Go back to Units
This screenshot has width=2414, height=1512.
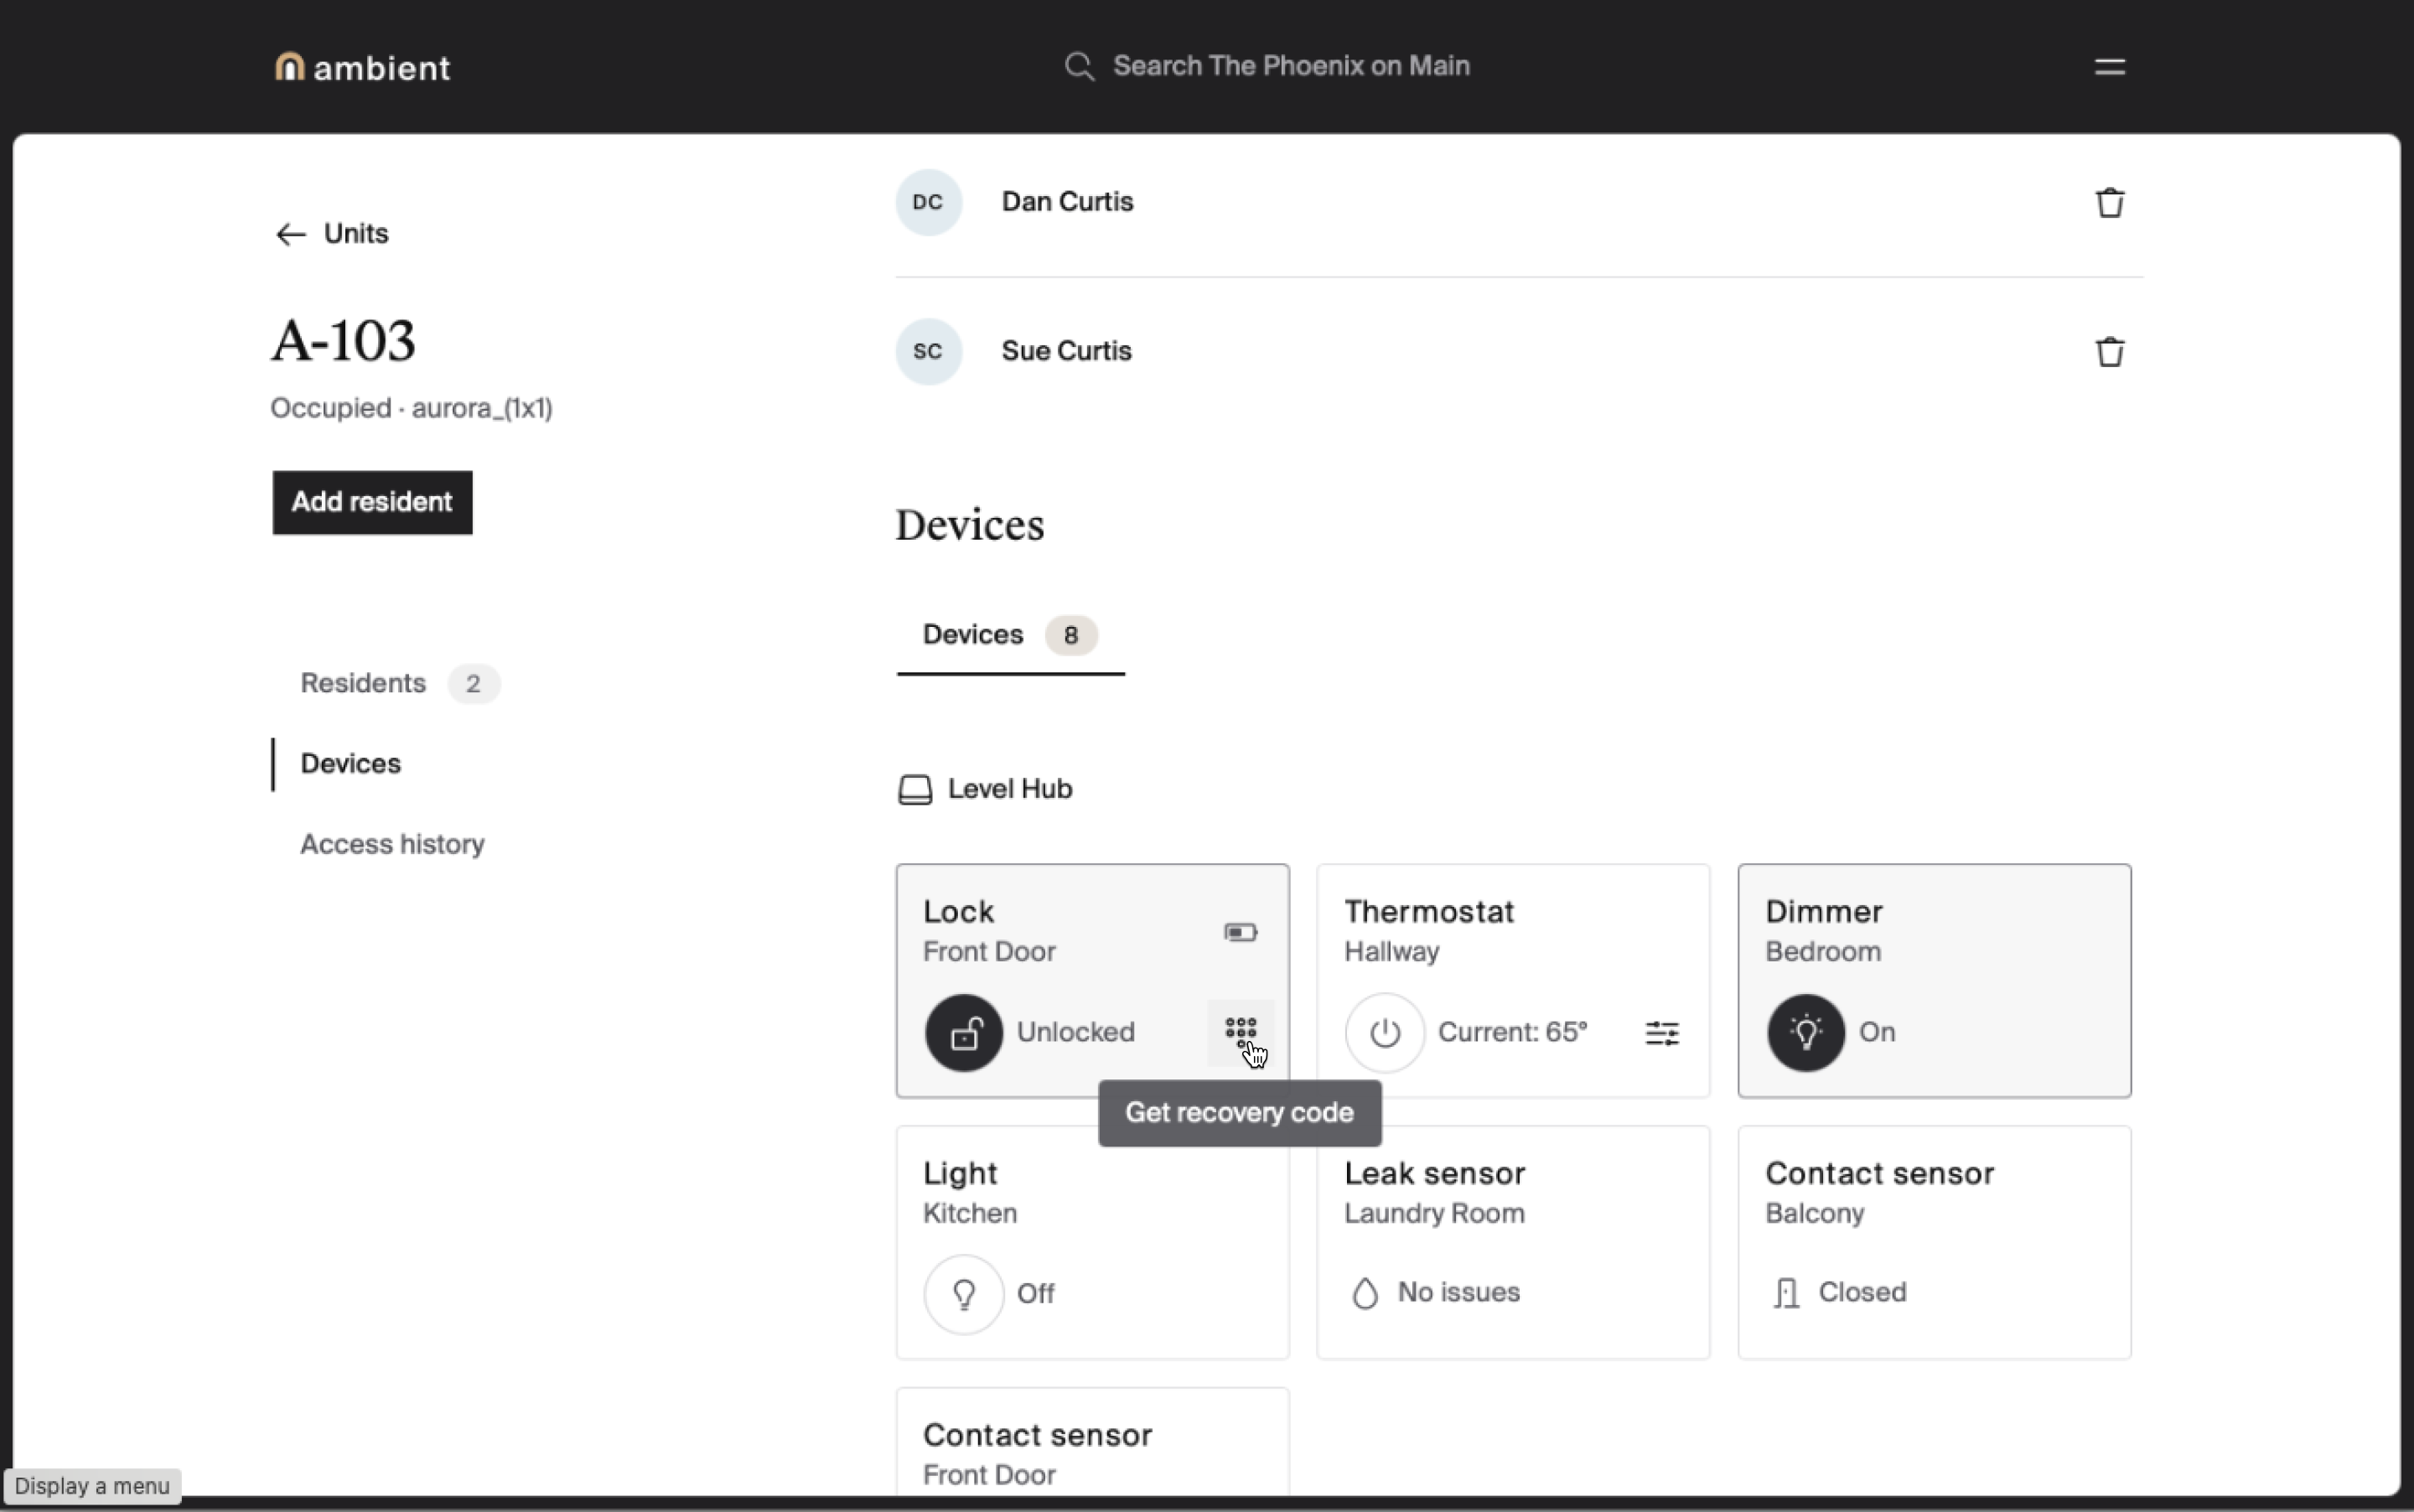pyautogui.click(x=332, y=234)
